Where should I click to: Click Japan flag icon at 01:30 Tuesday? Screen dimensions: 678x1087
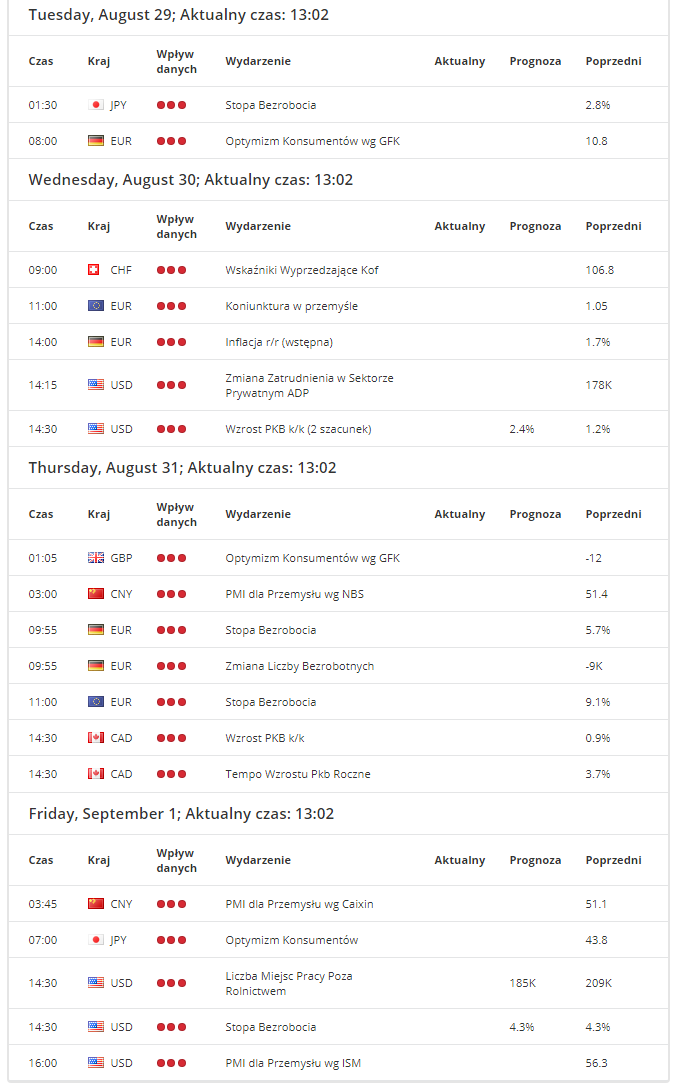point(96,105)
